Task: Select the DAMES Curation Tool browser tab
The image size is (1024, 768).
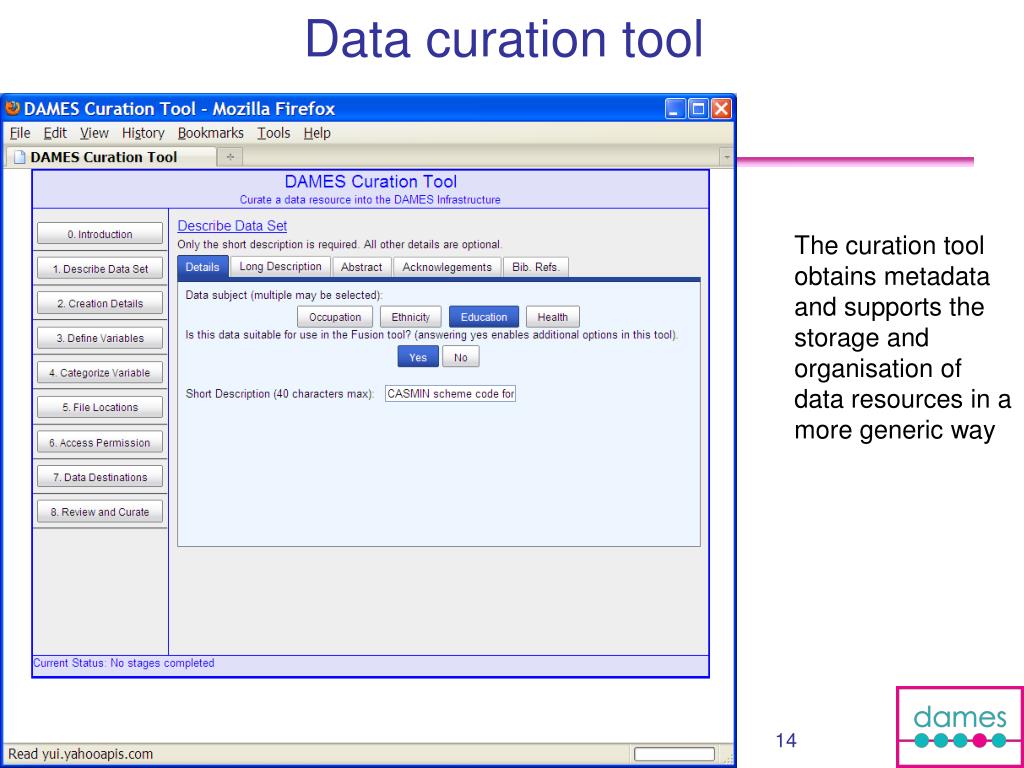Action: coord(111,157)
